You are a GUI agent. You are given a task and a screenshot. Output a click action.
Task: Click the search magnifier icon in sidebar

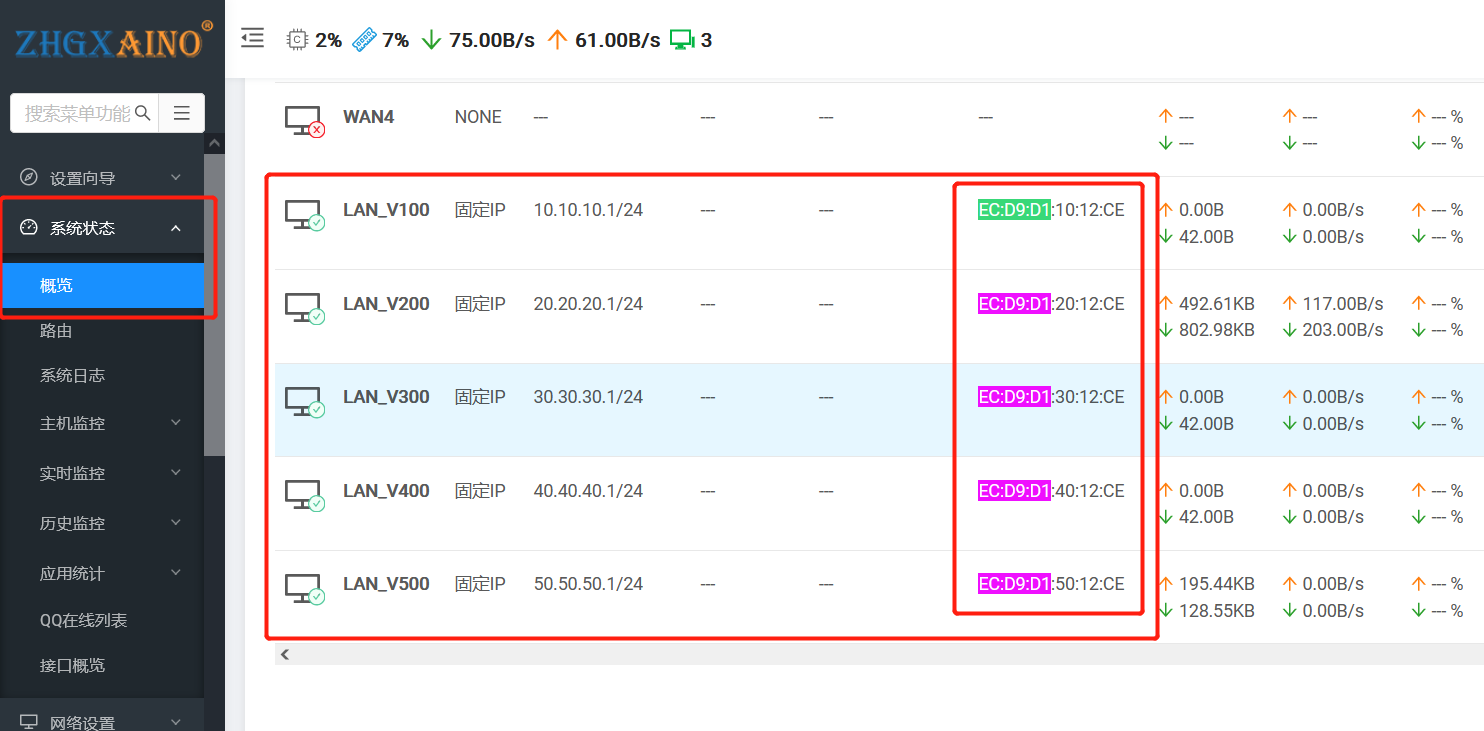coord(143,113)
